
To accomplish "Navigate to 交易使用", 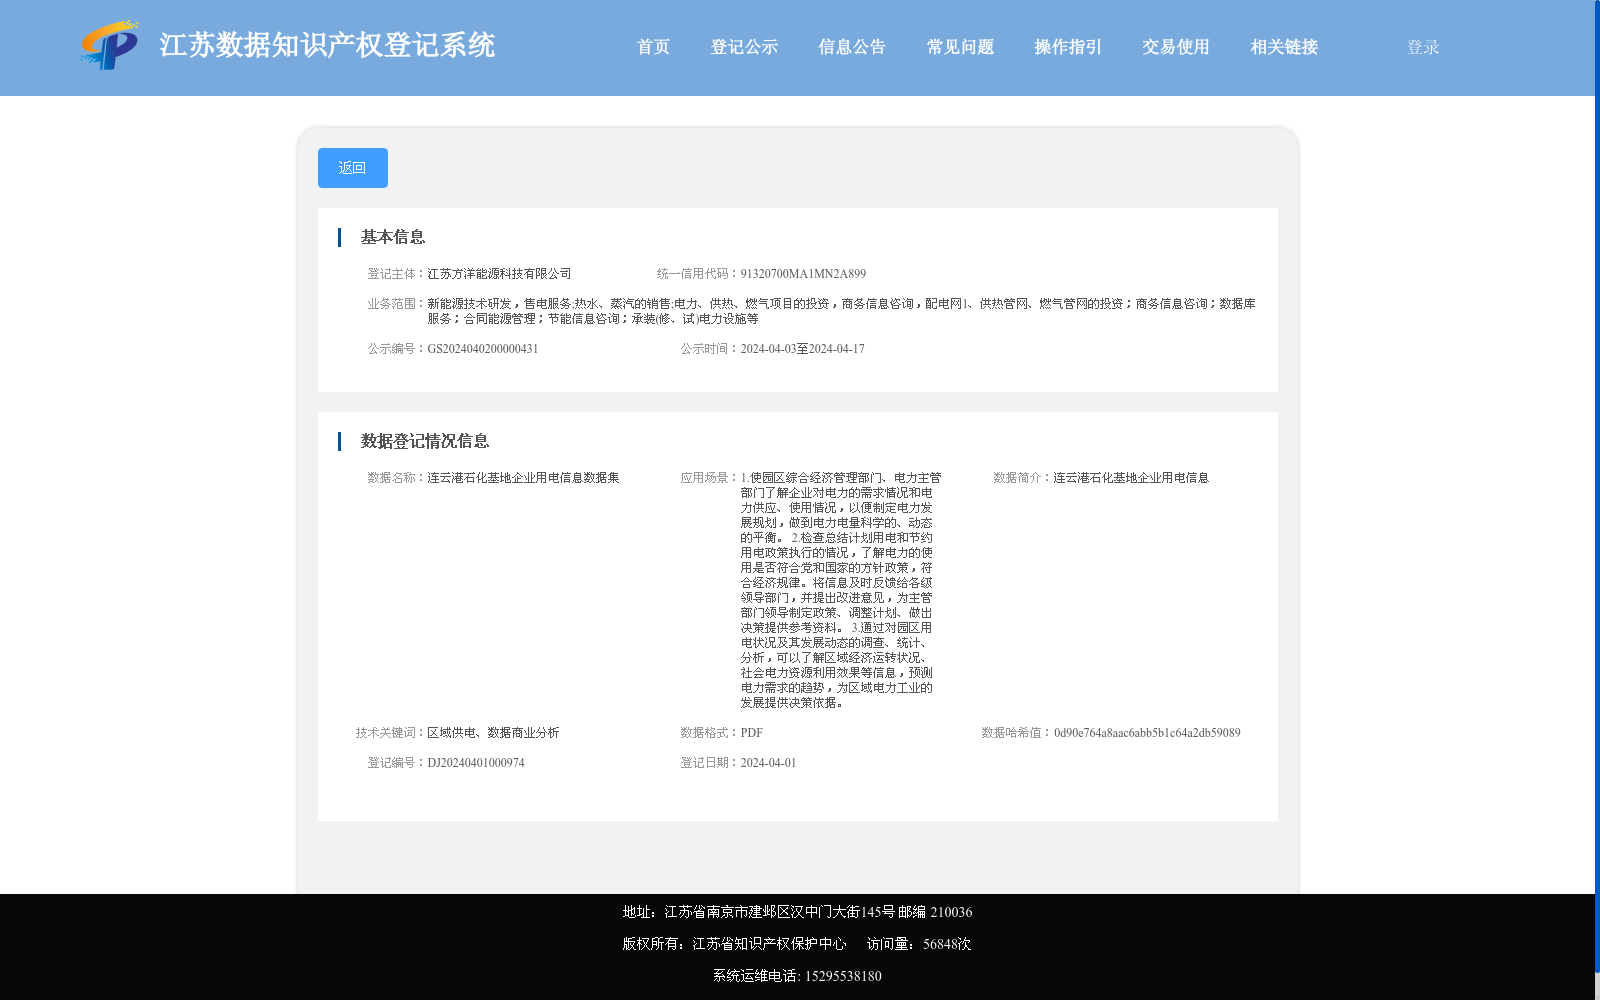I will point(1176,47).
